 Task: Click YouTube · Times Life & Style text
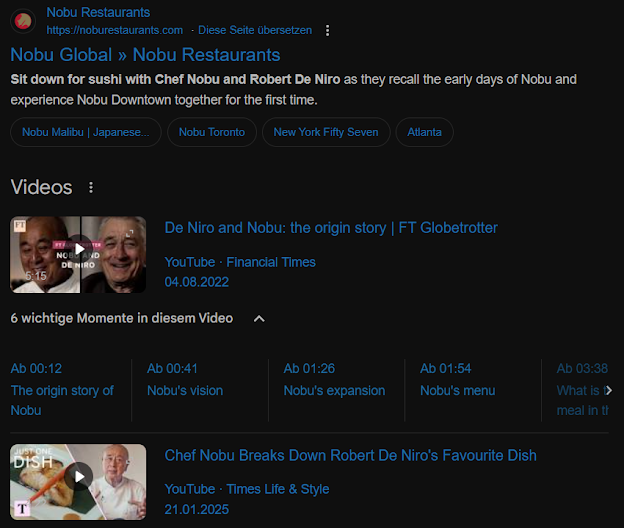(x=247, y=489)
